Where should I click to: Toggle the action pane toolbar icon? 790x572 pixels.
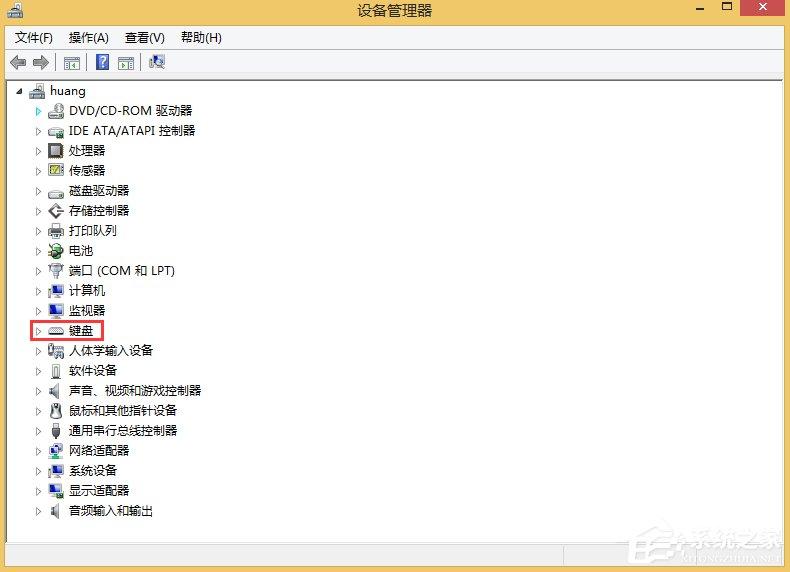(126, 63)
